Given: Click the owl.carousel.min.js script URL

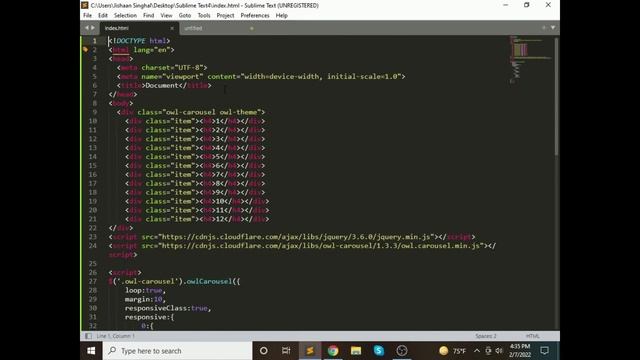Looking at the screenshot, I should 321,246.
